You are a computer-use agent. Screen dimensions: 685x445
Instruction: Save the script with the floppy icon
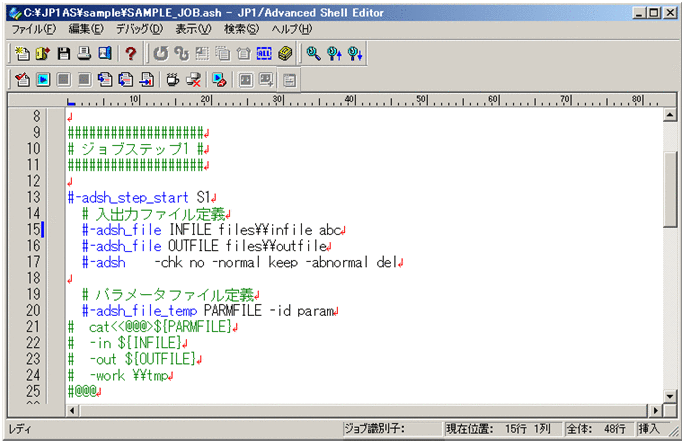tap(64, 53)
